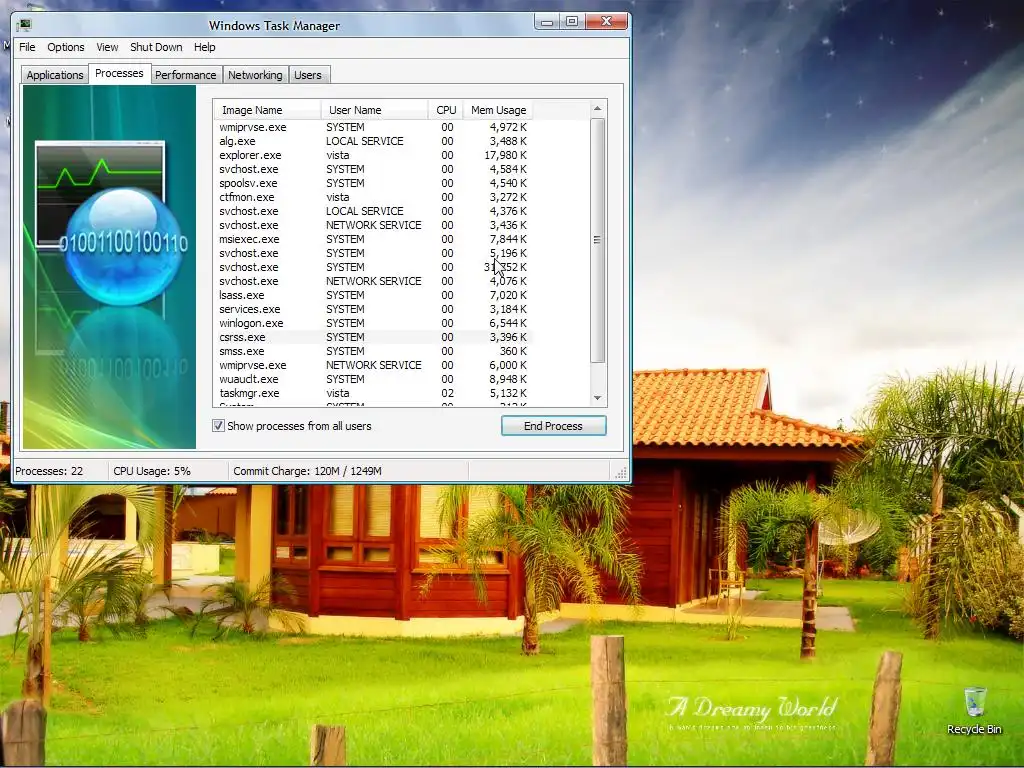This screenshot has width=1024, height=768.
Task: Click the Commit Charge status entry
Action: point(308,471)
